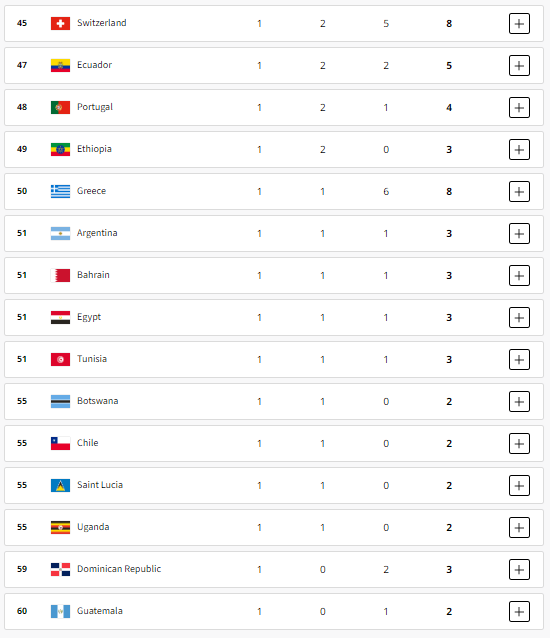Expand Dominican Republic medal details

coord(519,569)
